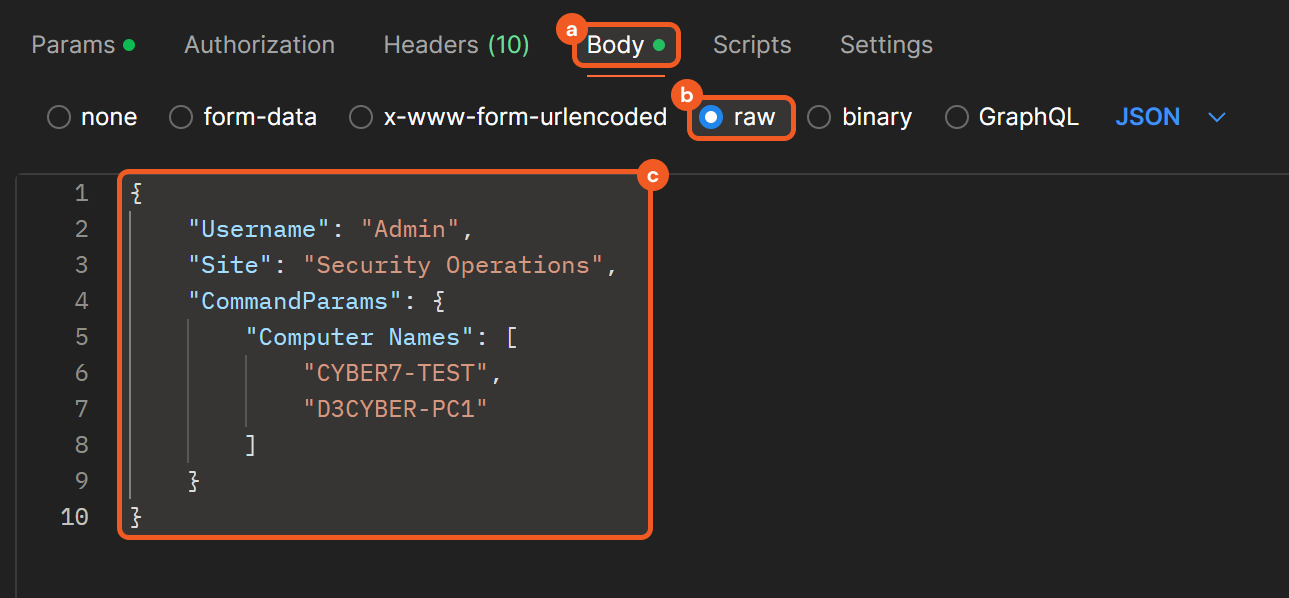
Task: Switch to the Authorization tab
Action: (x=259, y=45)
